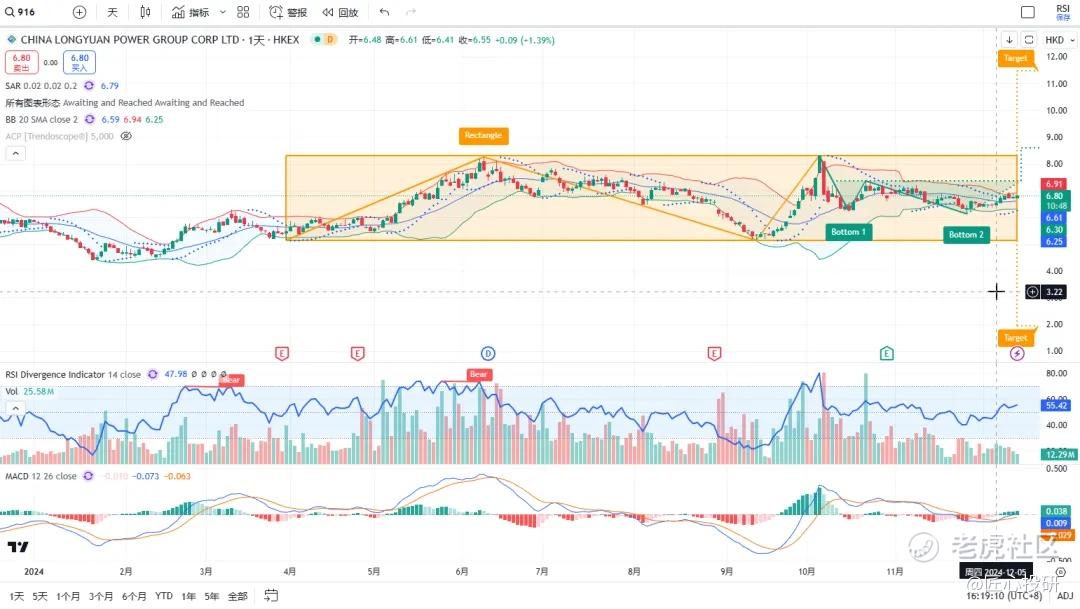This screenshot has width=1080, height=609.
Task: Click the blue D dividend marker
Action: click(x=488, y=353)
